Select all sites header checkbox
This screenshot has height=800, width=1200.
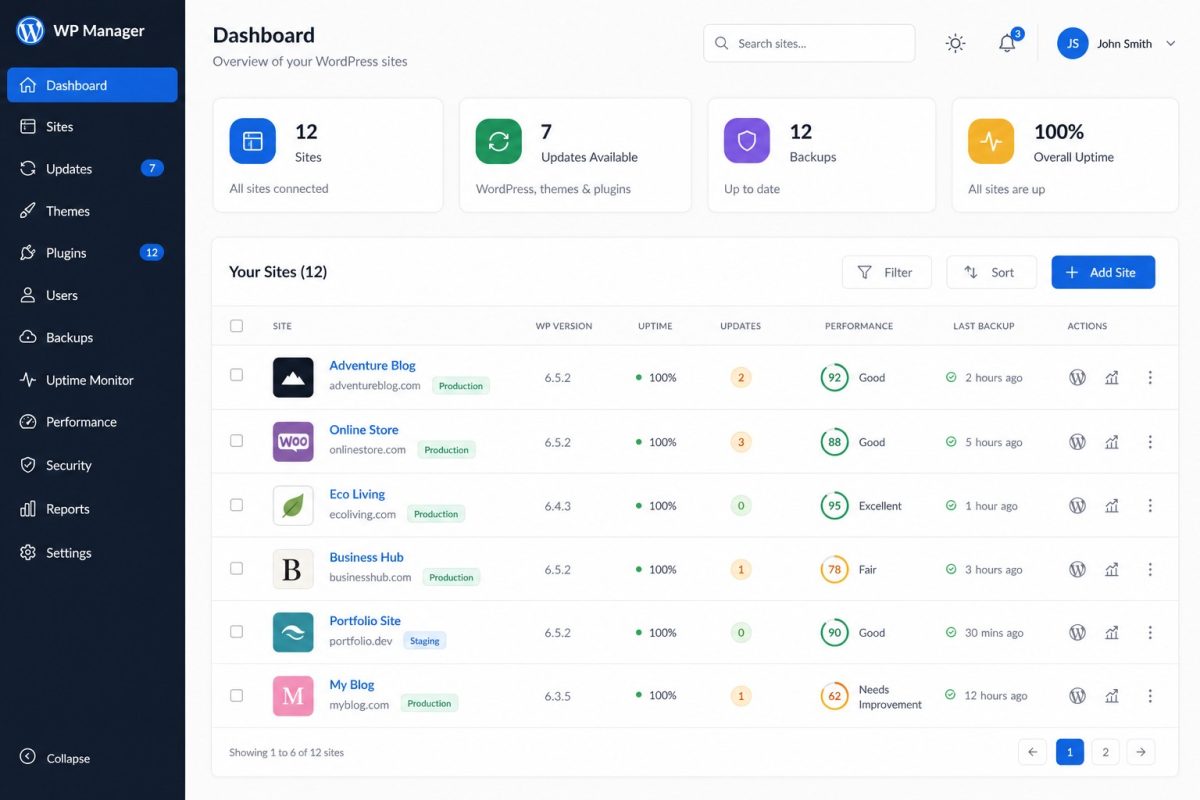point(236,325)
